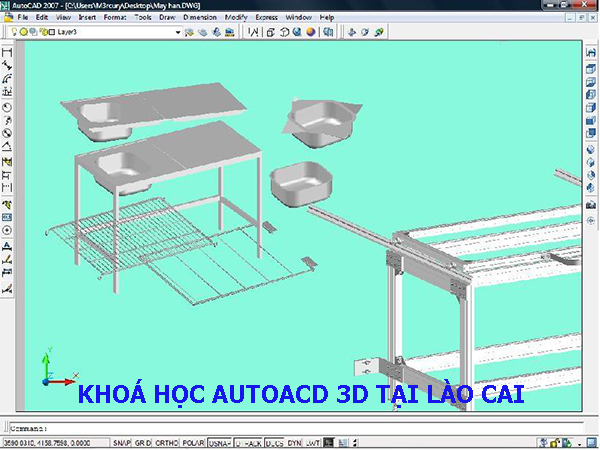The width and height of the screenshot is (600, 450).
Task: Toggle Layer3 lock icon
Action: [43, 32]
